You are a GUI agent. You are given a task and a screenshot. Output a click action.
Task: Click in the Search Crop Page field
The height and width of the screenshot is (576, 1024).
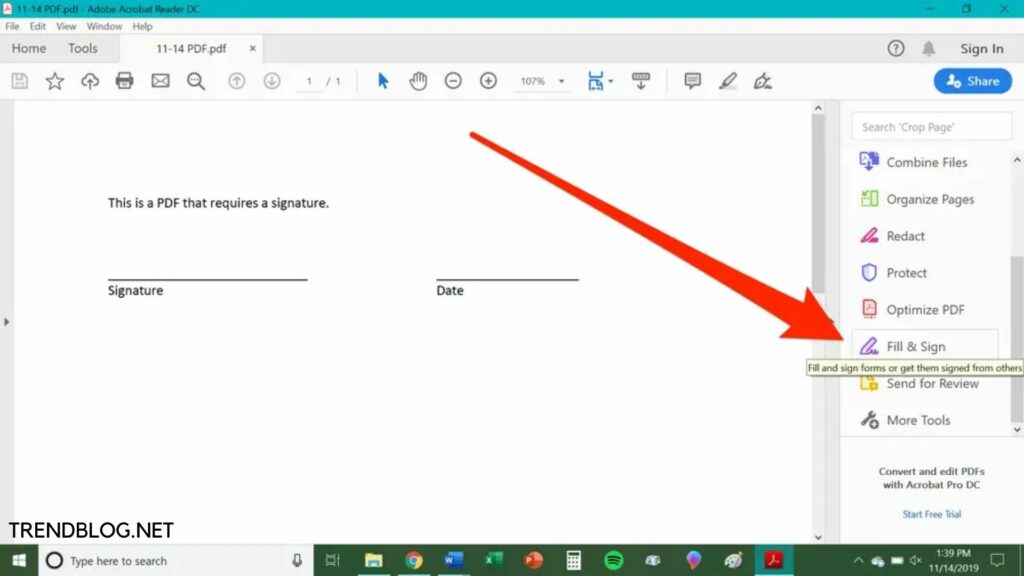click(x=930, y=126)
